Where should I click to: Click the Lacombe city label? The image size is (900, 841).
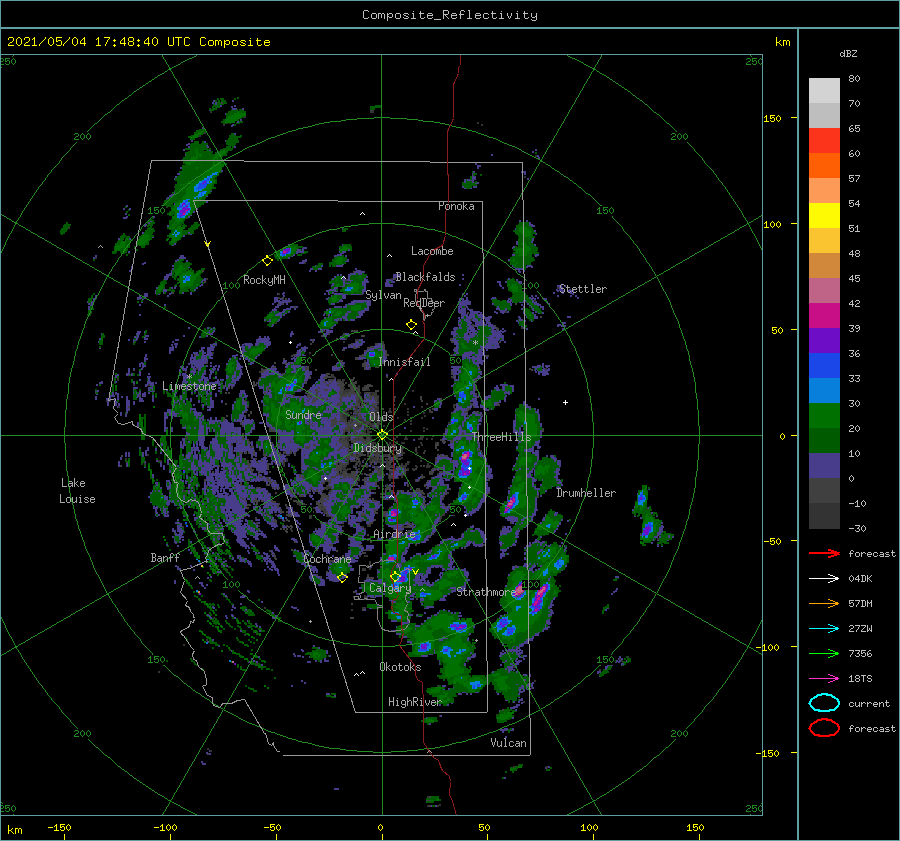(x=432, y=251)
